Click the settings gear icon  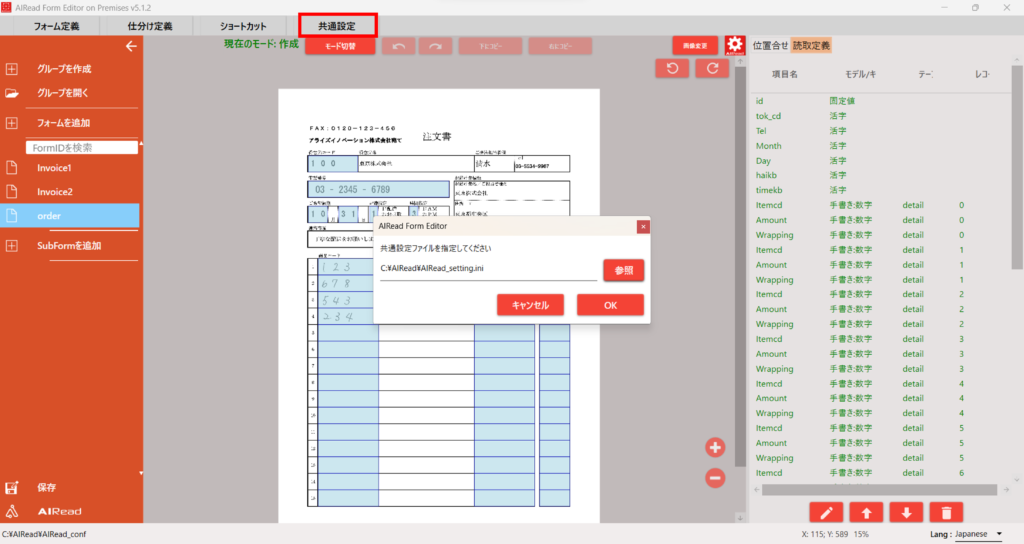pyautogui.click(x=735, y=45)
